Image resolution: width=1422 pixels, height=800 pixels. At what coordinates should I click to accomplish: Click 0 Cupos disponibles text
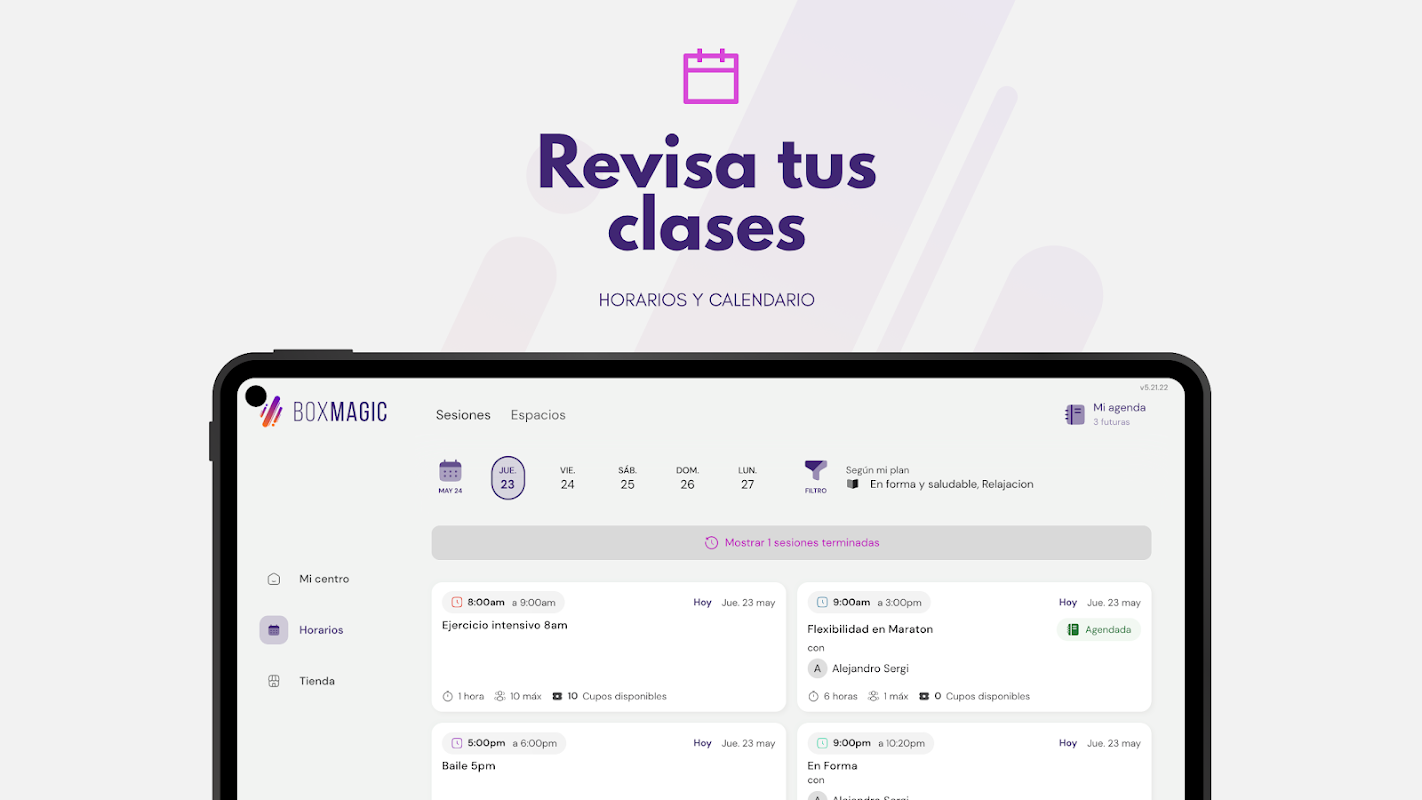pyautogui.click(x=982, y=696)
